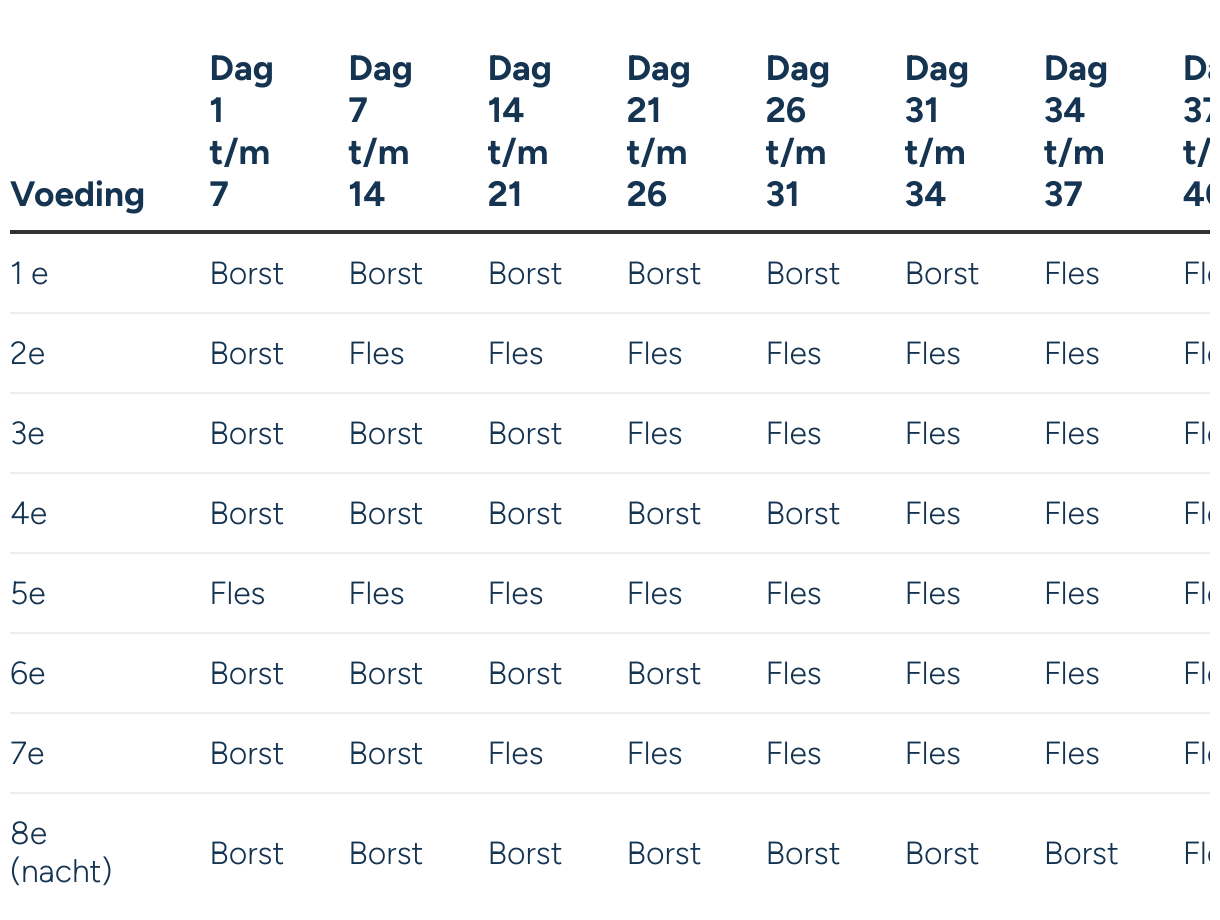Click Borst in row 6e, Dag 21 column

click(664, 674)
